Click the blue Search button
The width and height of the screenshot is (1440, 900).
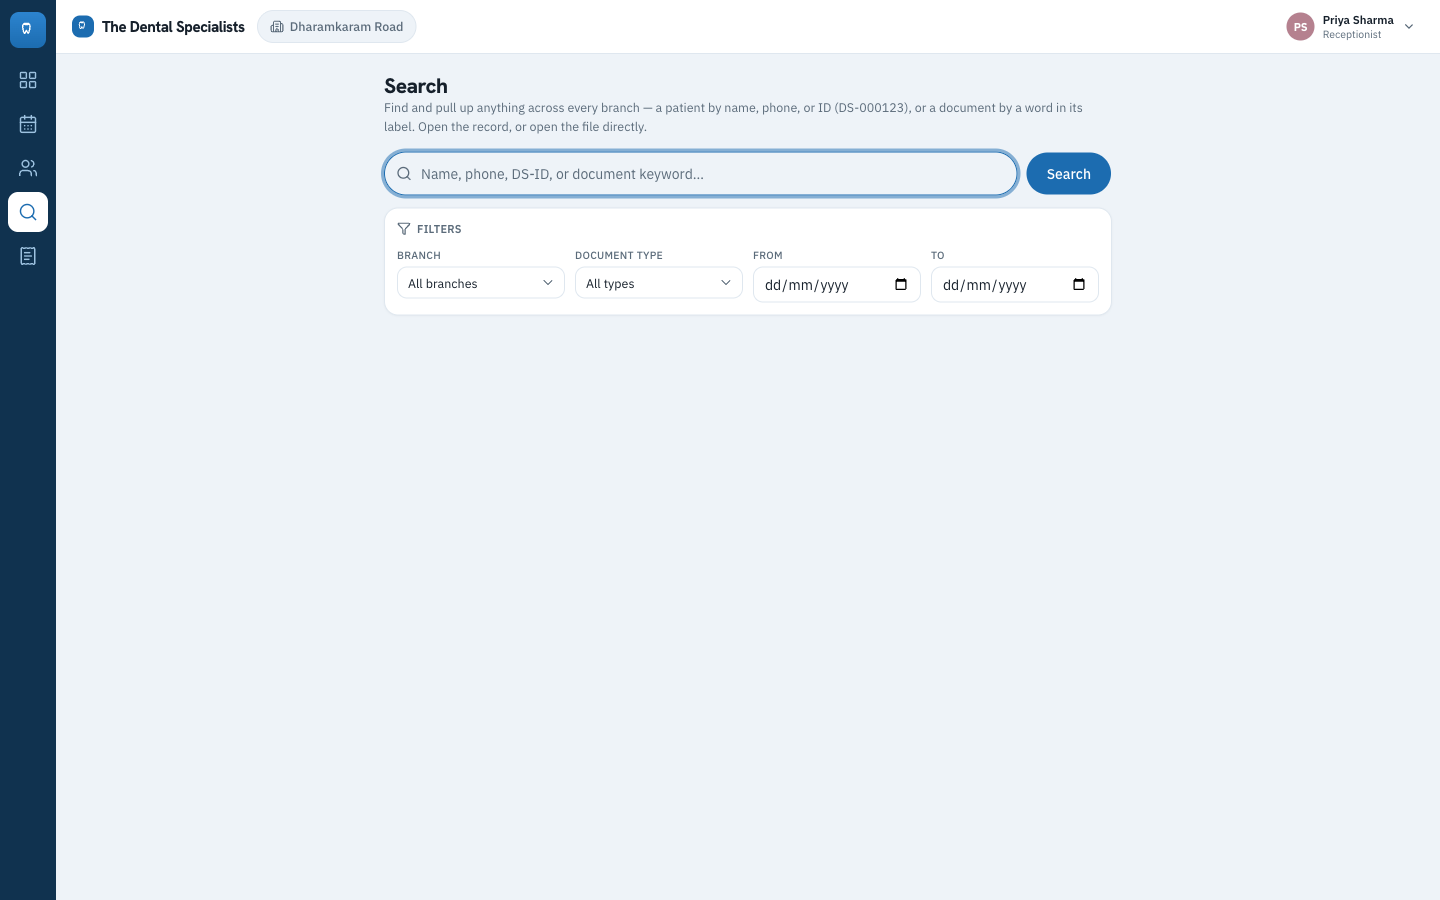(1068, 174)
